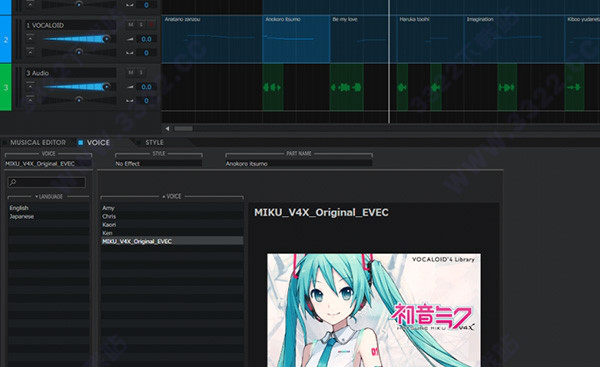Select audio clip beneath Imagination part

tap(507, 87)
